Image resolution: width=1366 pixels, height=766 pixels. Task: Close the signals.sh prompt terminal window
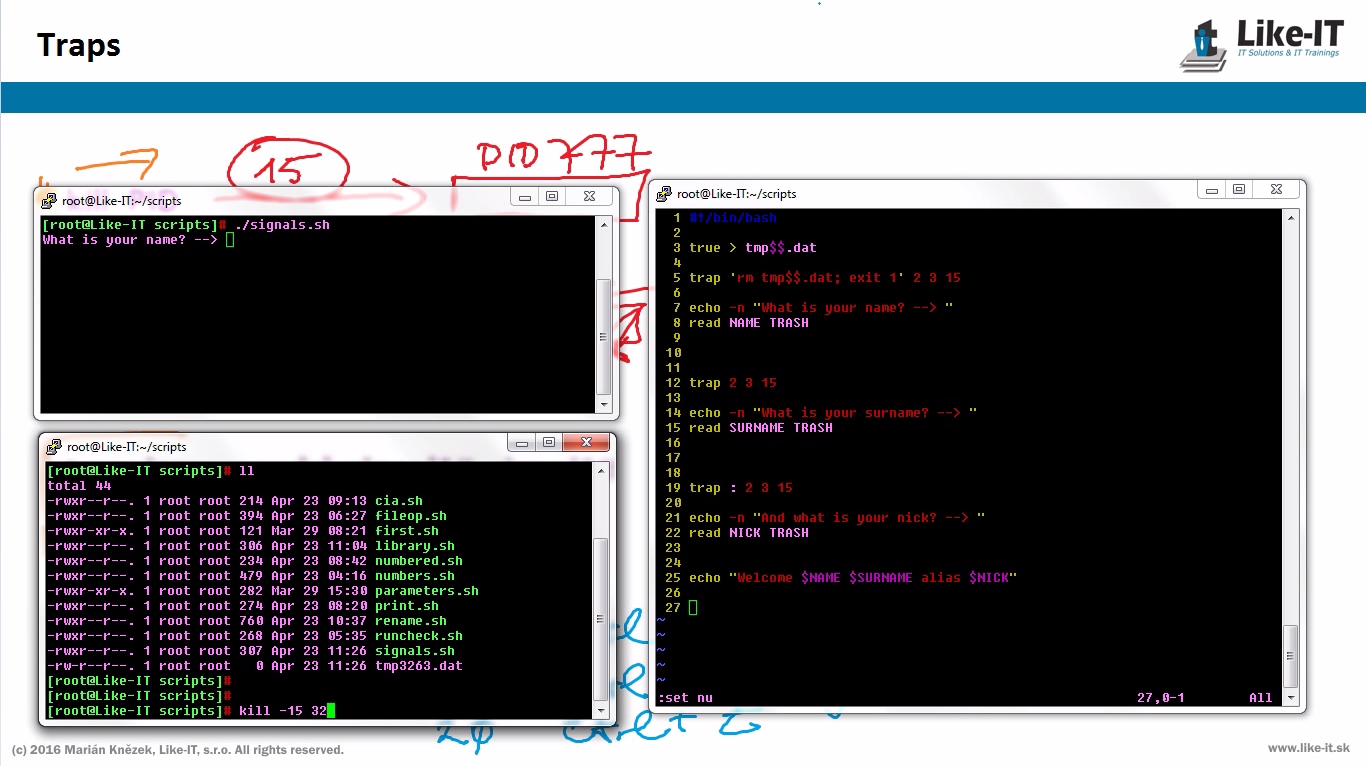(589, 197)
